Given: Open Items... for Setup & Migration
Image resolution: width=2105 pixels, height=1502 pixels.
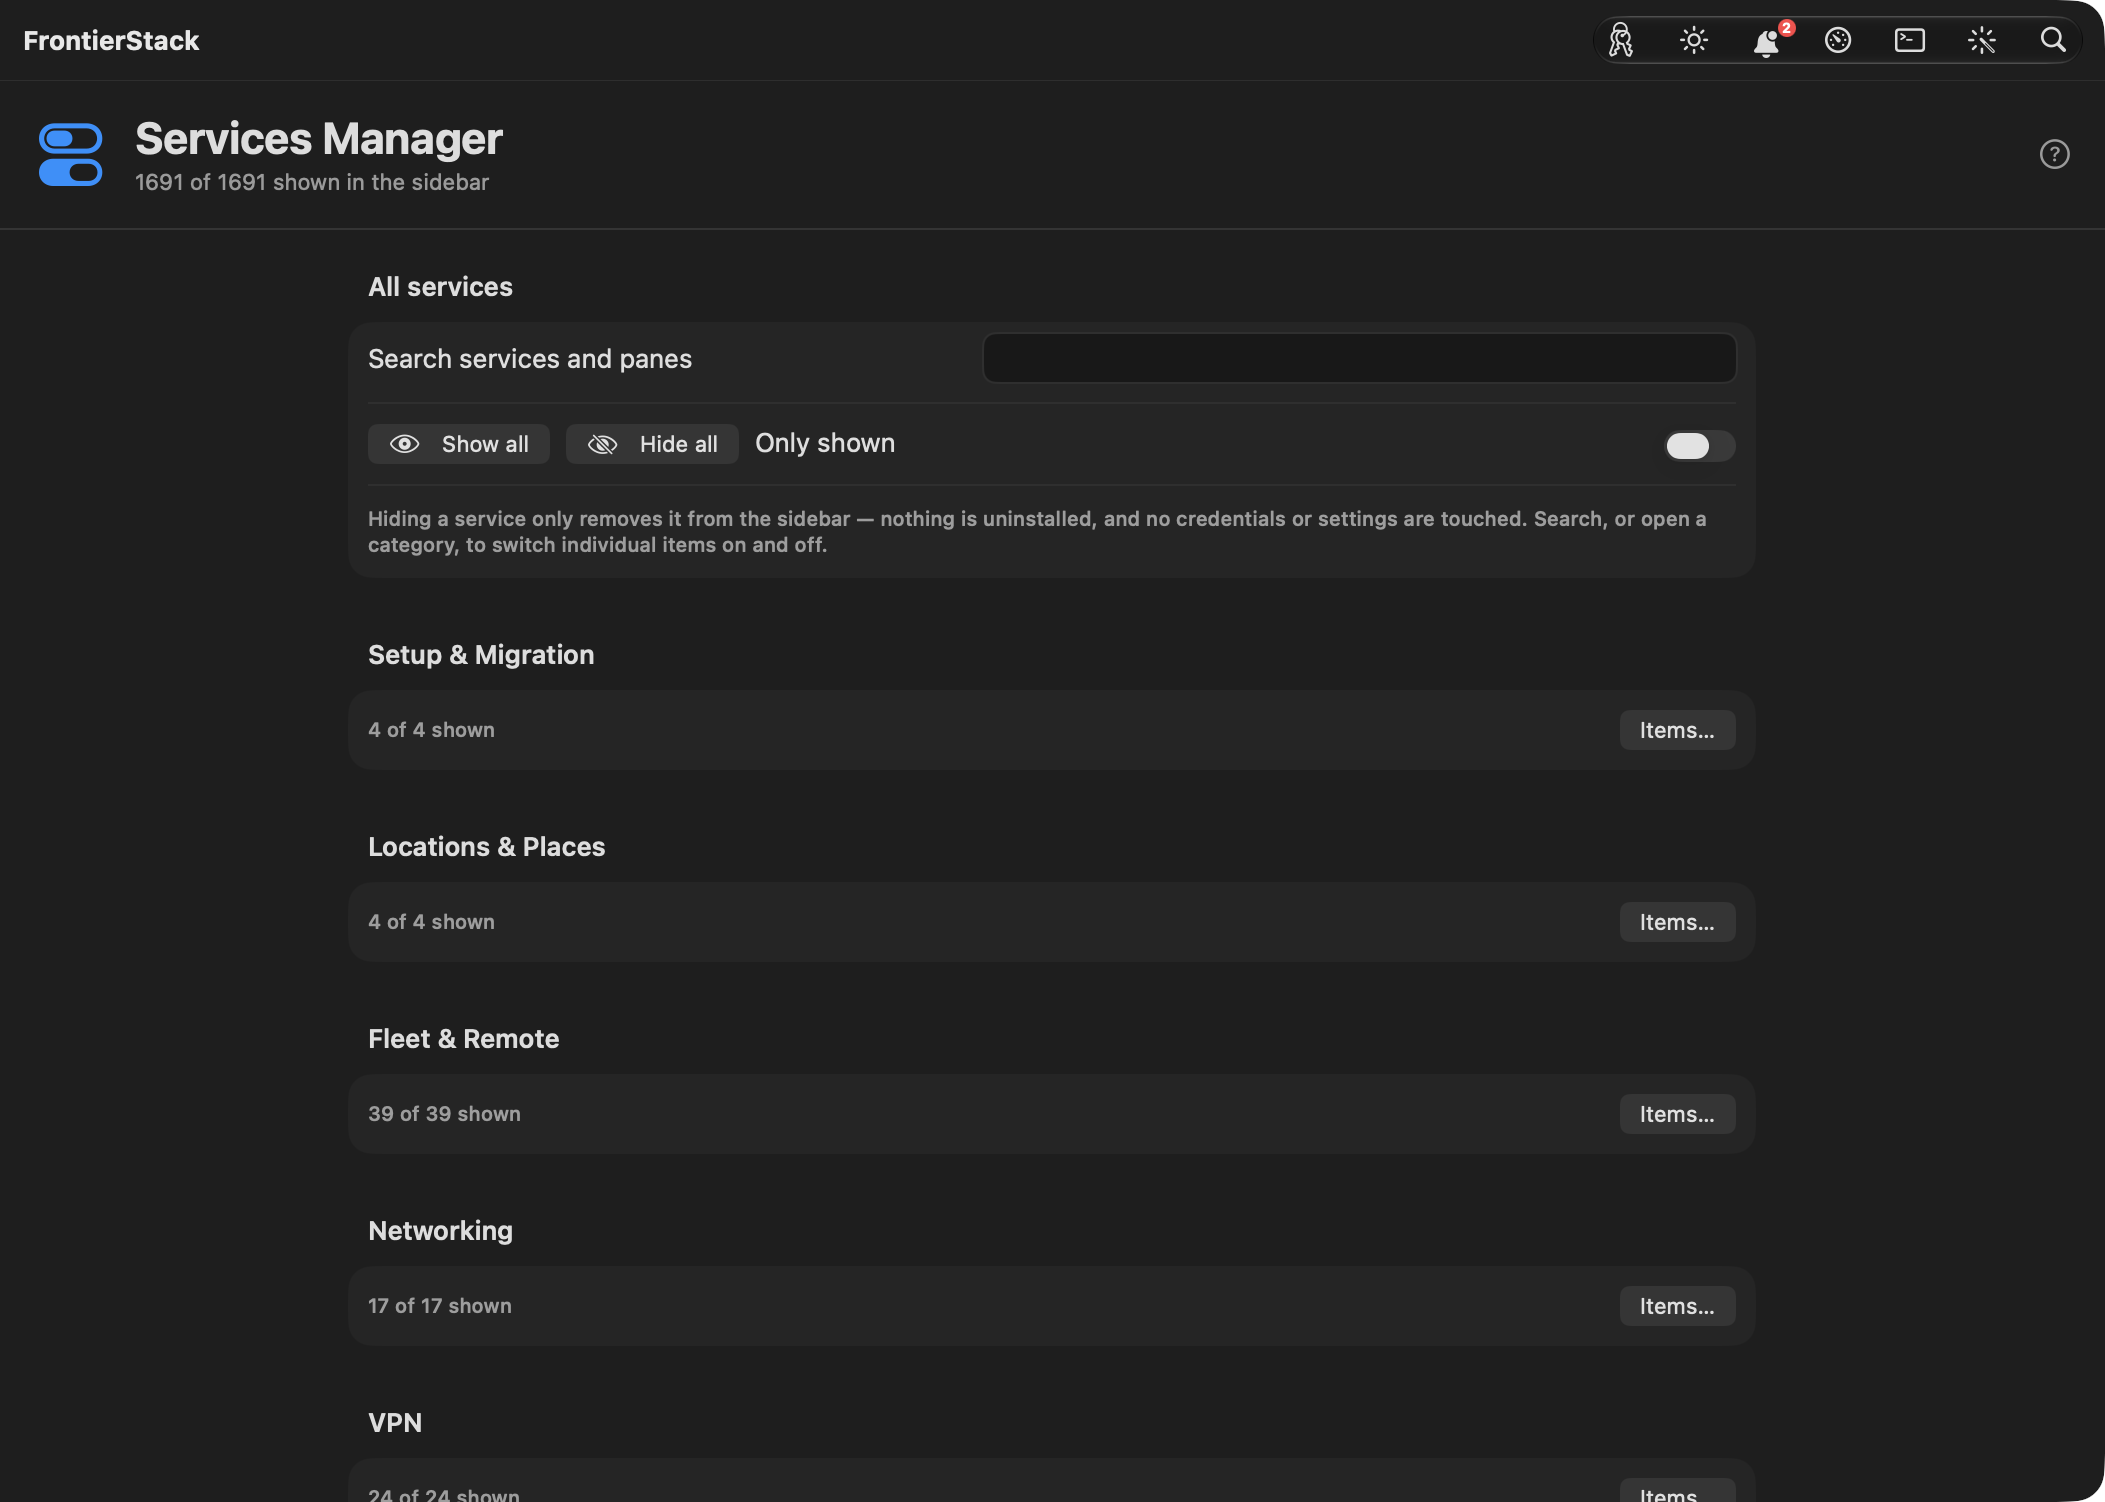Looking at the screenshot, I should (1677, 730).
